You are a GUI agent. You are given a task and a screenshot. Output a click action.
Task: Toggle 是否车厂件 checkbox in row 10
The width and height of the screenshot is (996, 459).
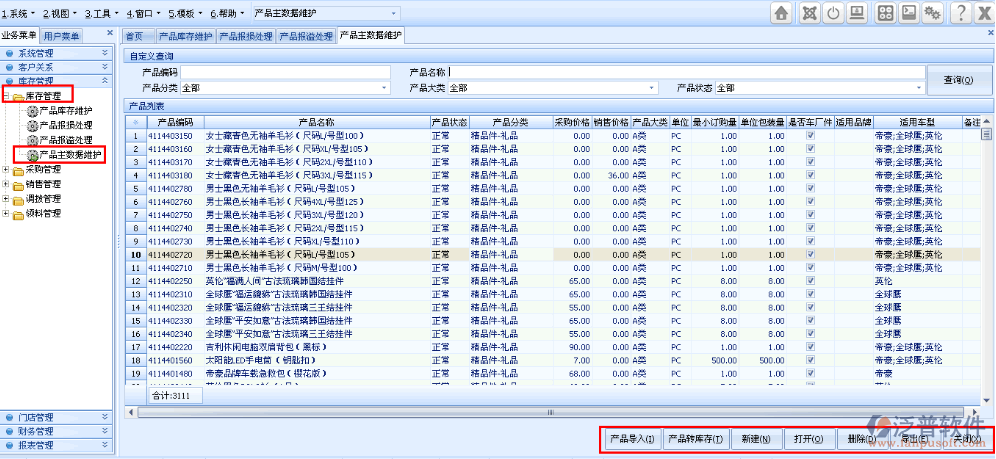(811, 255)
